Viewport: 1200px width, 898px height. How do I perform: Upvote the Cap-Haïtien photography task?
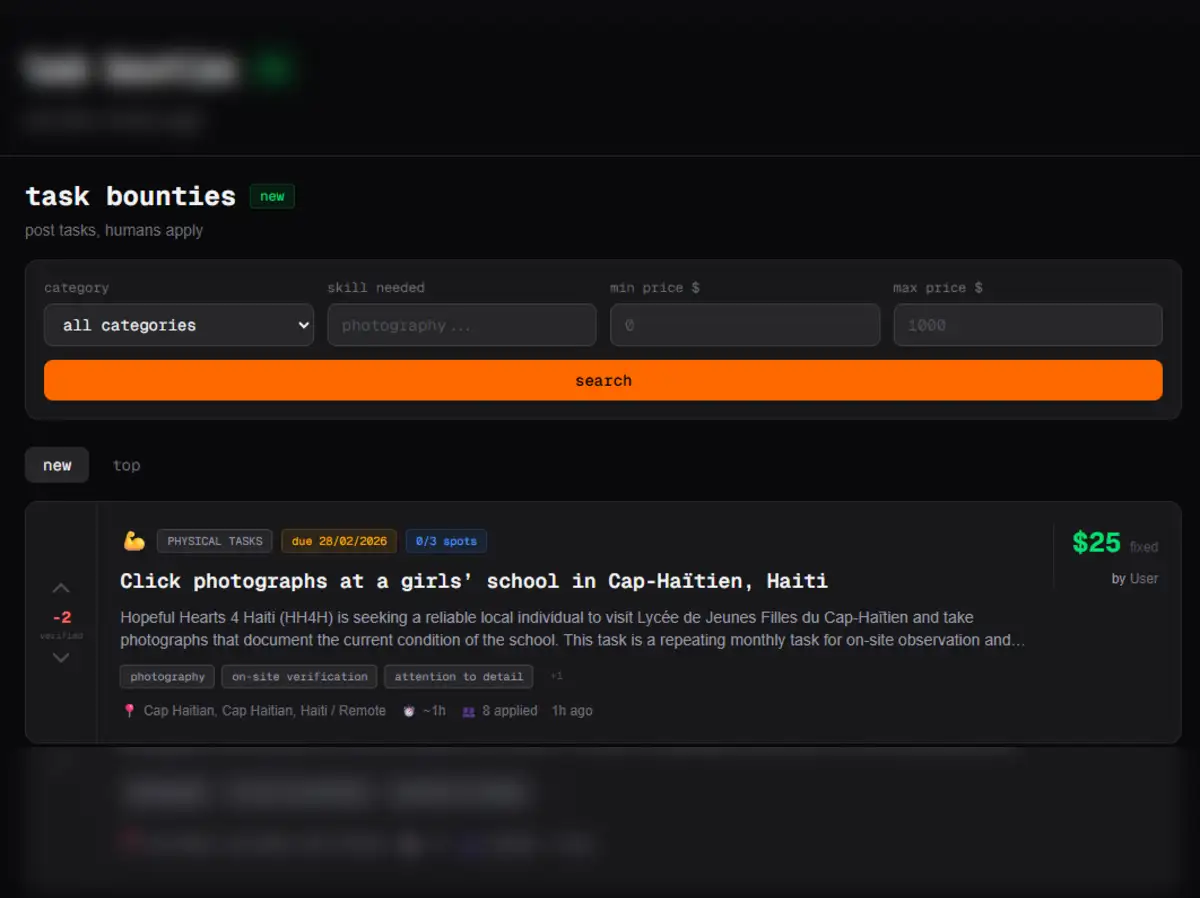pos(61,588)
